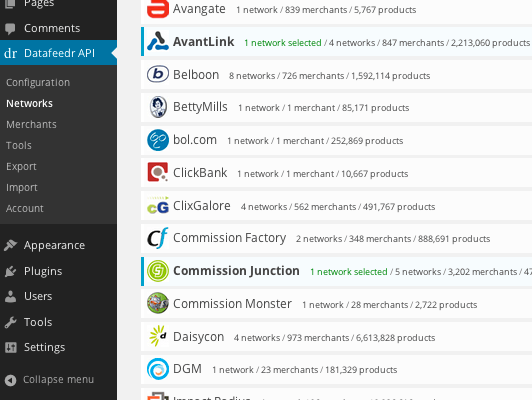
Task: Expand the ClixGalore network group
Action: coord(336,206)
